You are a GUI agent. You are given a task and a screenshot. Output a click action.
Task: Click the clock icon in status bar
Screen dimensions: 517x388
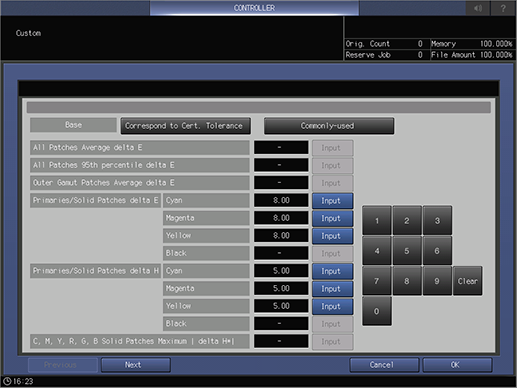[x=7, y=381]
